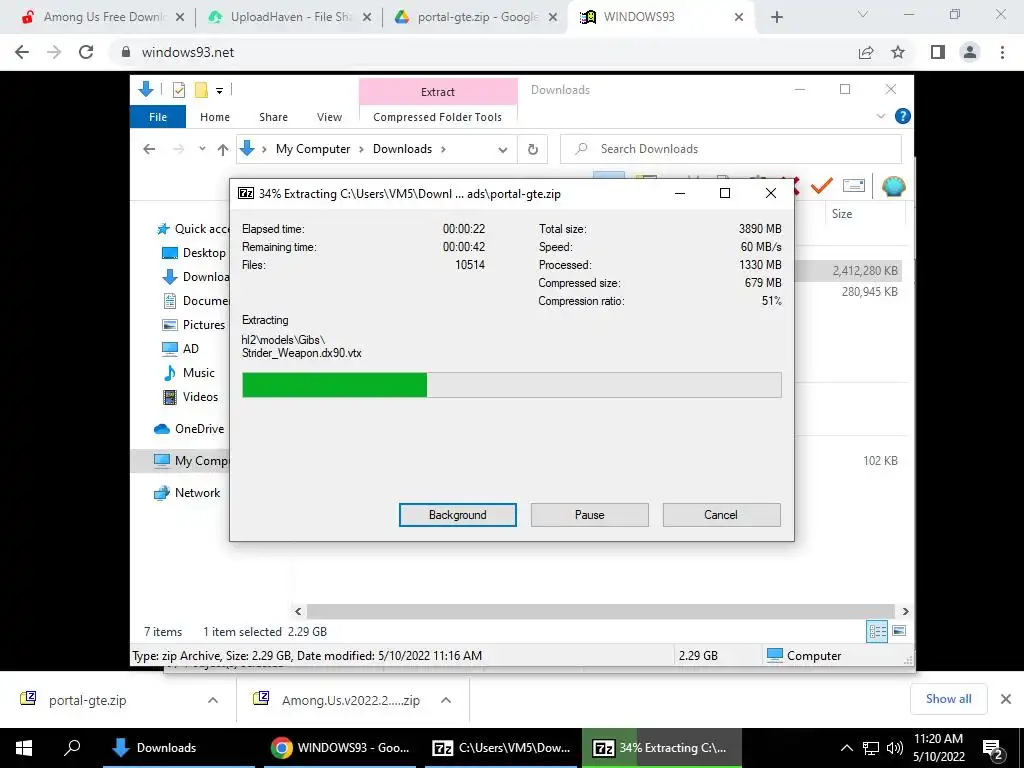Expand the chevron after Downloads breadcrumb
Viewport: 1024px width, 768px height.
(x=443, y=149)
